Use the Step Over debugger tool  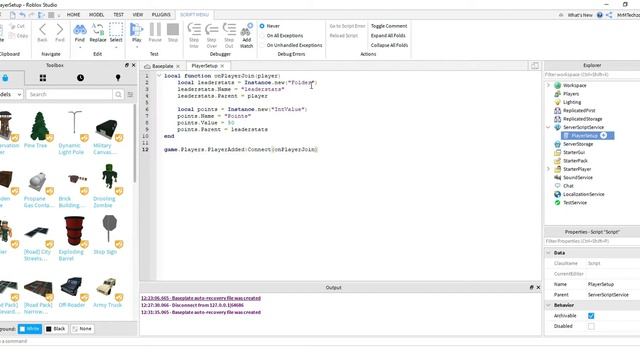[x=211, y=36]
